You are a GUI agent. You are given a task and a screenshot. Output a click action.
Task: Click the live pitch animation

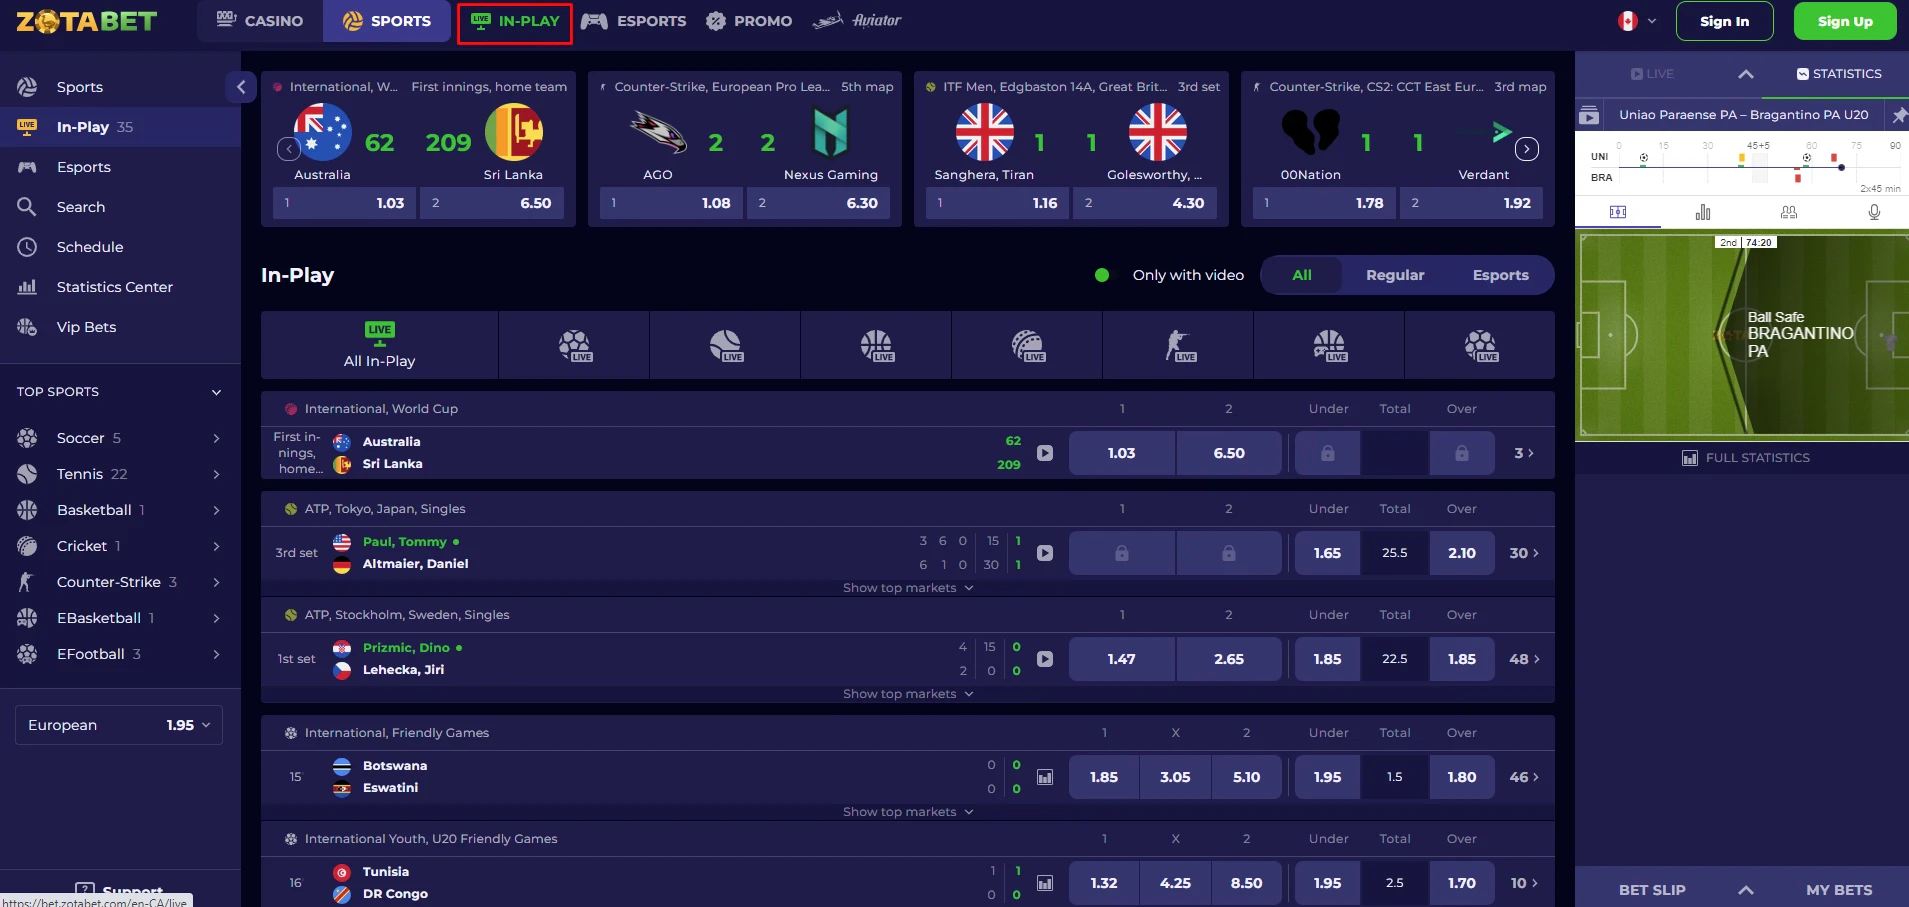pyautogui.click(x=1742, y=336)
